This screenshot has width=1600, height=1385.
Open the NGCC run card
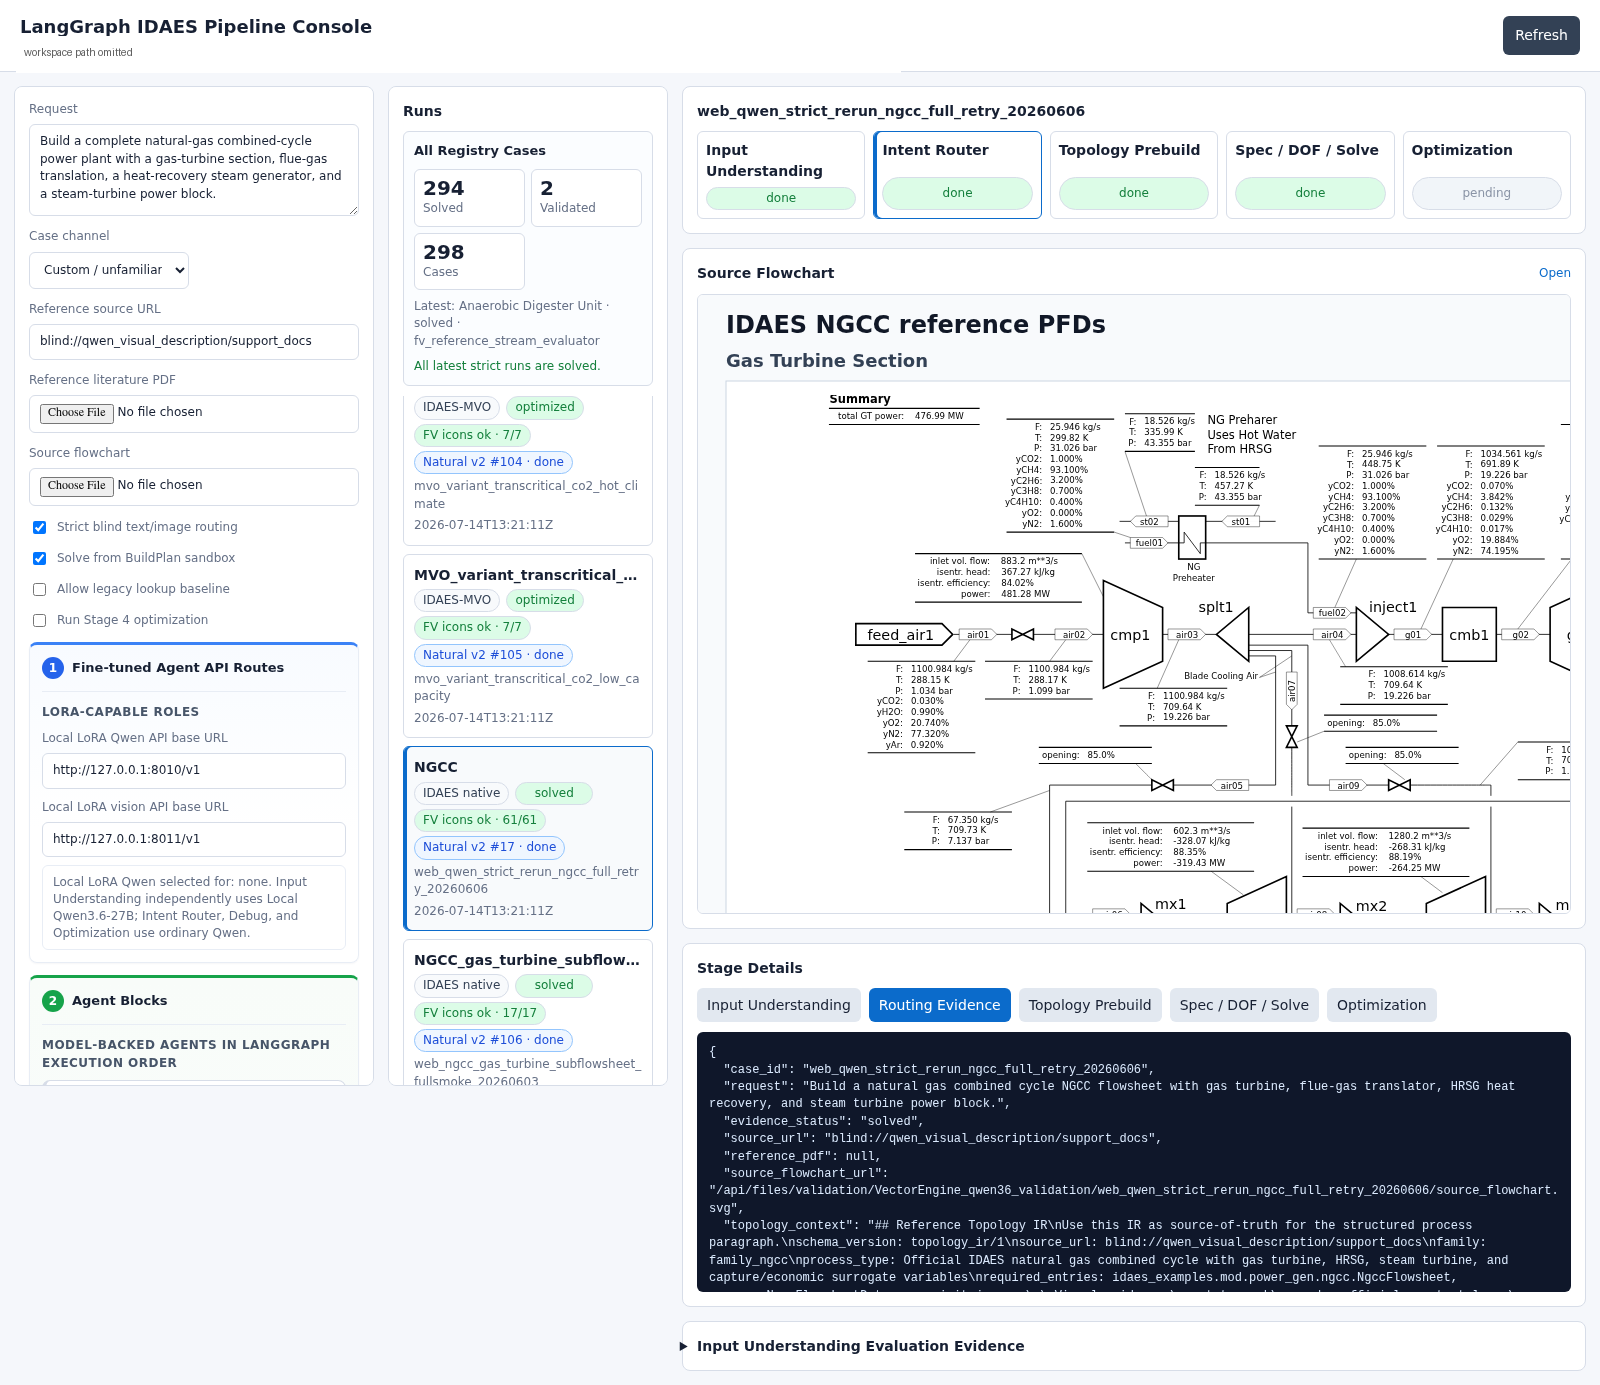[x=528, y=838]
